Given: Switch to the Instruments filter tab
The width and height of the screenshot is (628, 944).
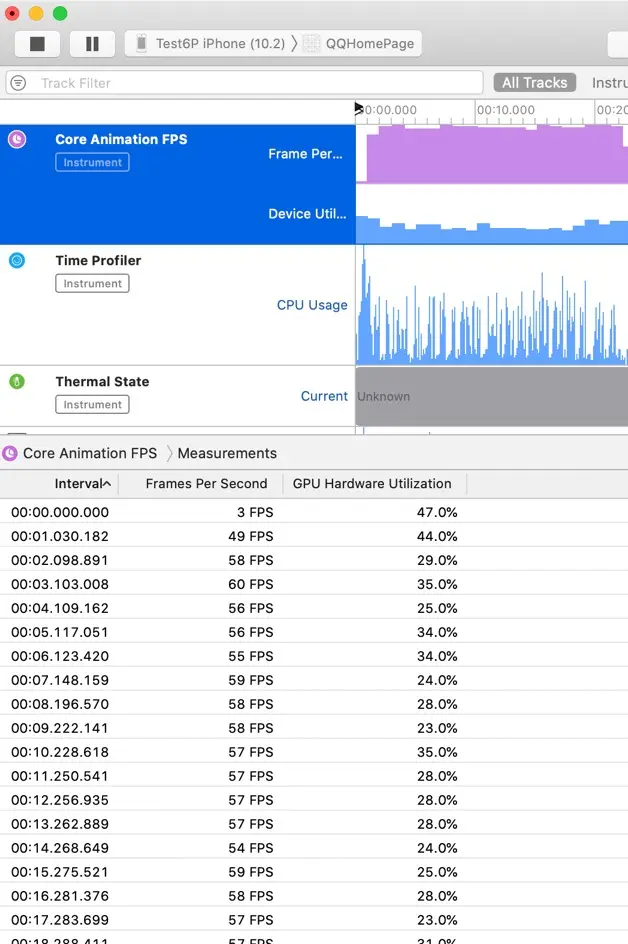Looking at the screenshot, I should click(609, 82).
